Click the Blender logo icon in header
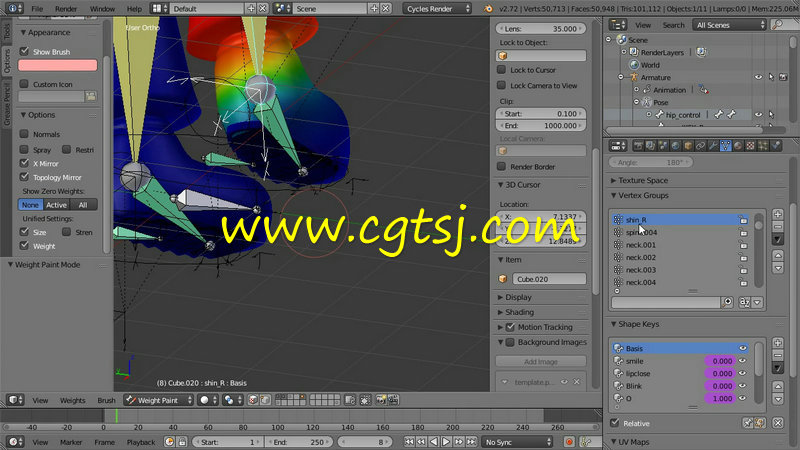 [x=488, y=9]
